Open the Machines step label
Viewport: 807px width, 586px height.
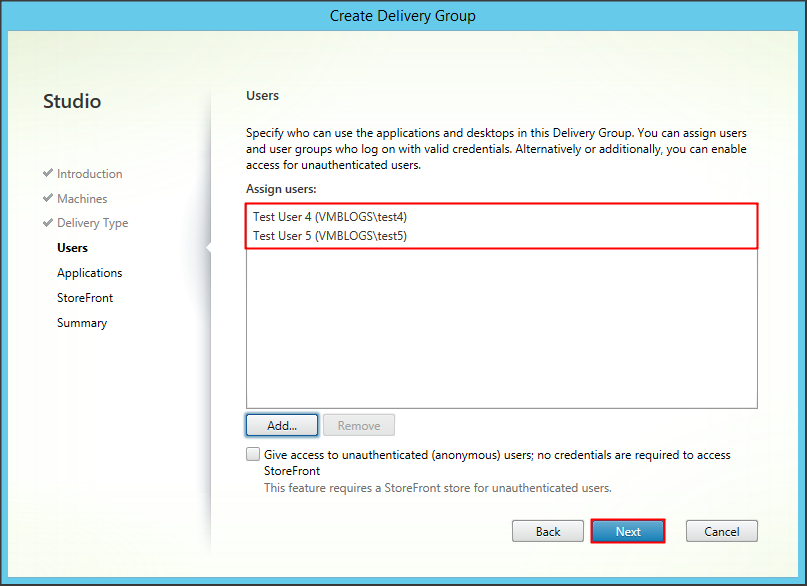coord(82,199)
